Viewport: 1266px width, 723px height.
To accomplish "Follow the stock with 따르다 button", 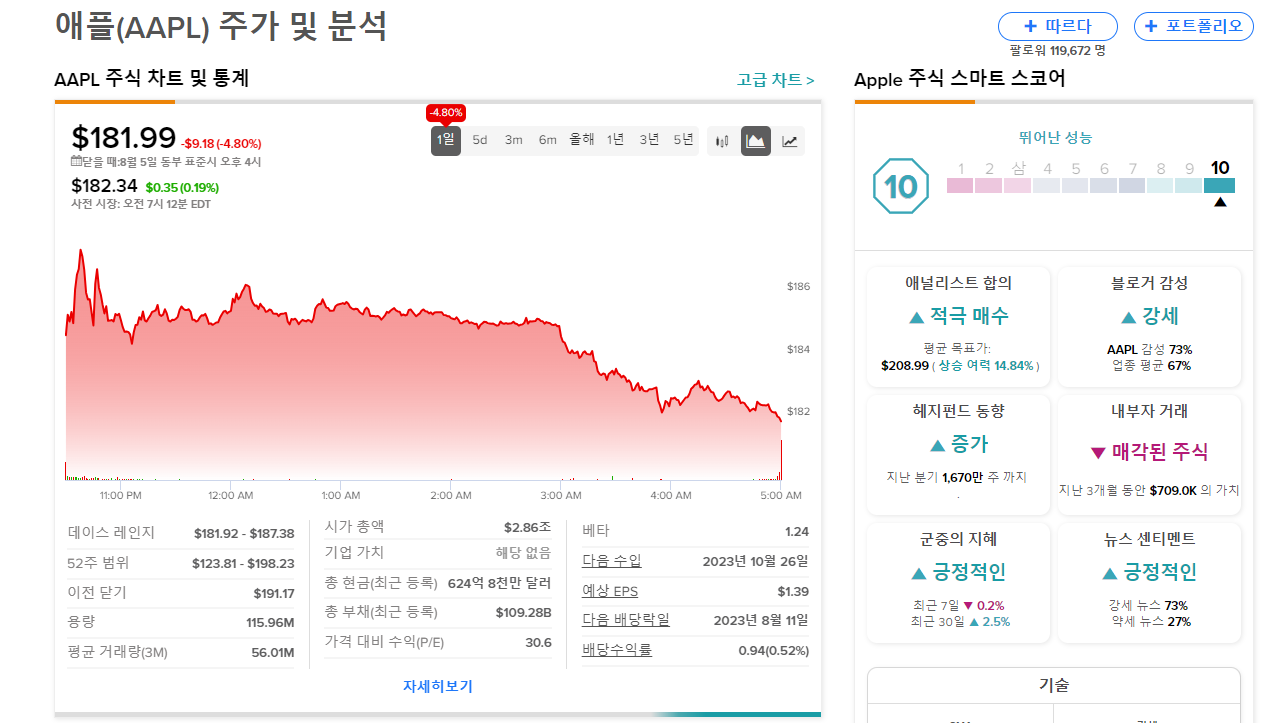I will click(x=1057, y=26).
